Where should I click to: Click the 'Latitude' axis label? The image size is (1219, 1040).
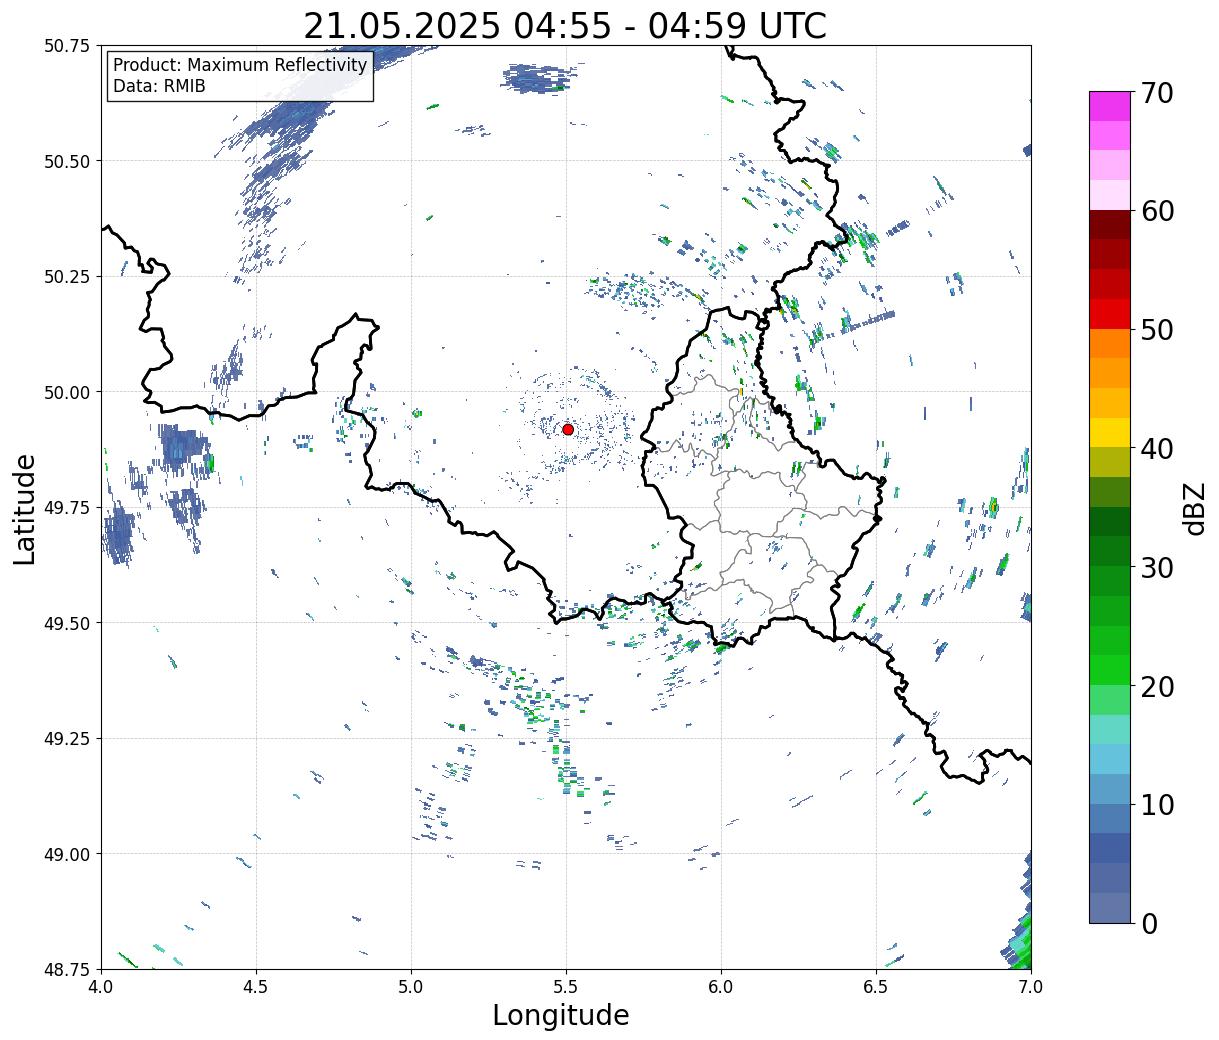tap(25, 509)
